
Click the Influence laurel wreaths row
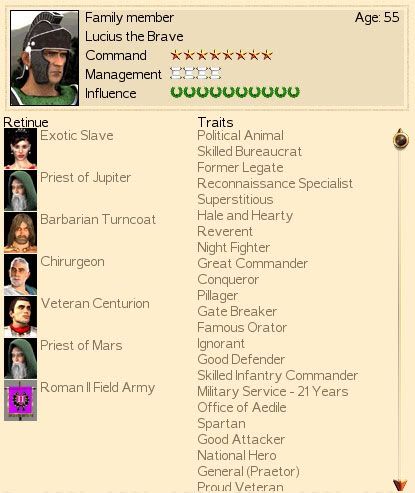tap(235, 92)
